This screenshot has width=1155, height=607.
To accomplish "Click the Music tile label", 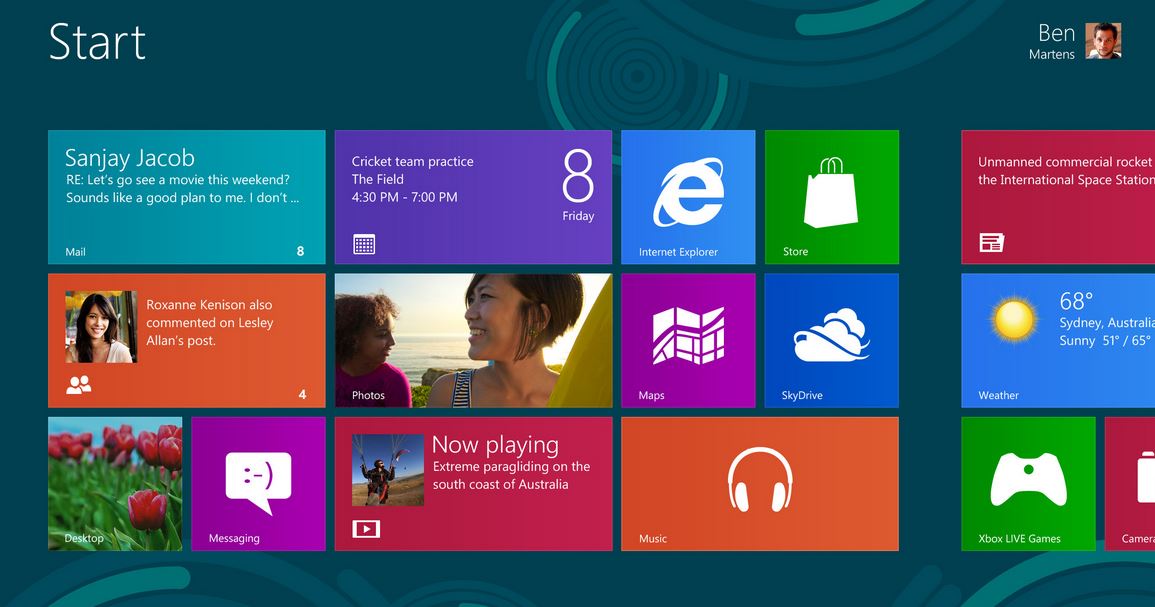I will pyautogui.click(x=653, y=538).
